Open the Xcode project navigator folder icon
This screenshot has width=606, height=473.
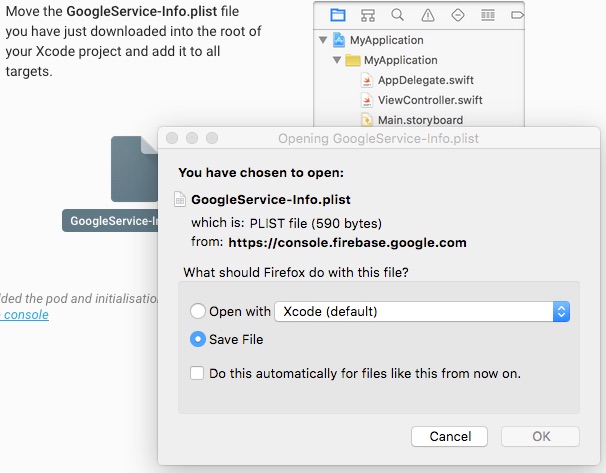click(337, 15)
